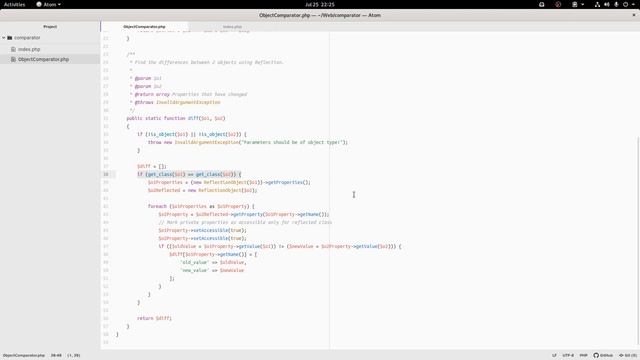
Task: Click the editor vertical scrollbar
Action: click(638, 241)
